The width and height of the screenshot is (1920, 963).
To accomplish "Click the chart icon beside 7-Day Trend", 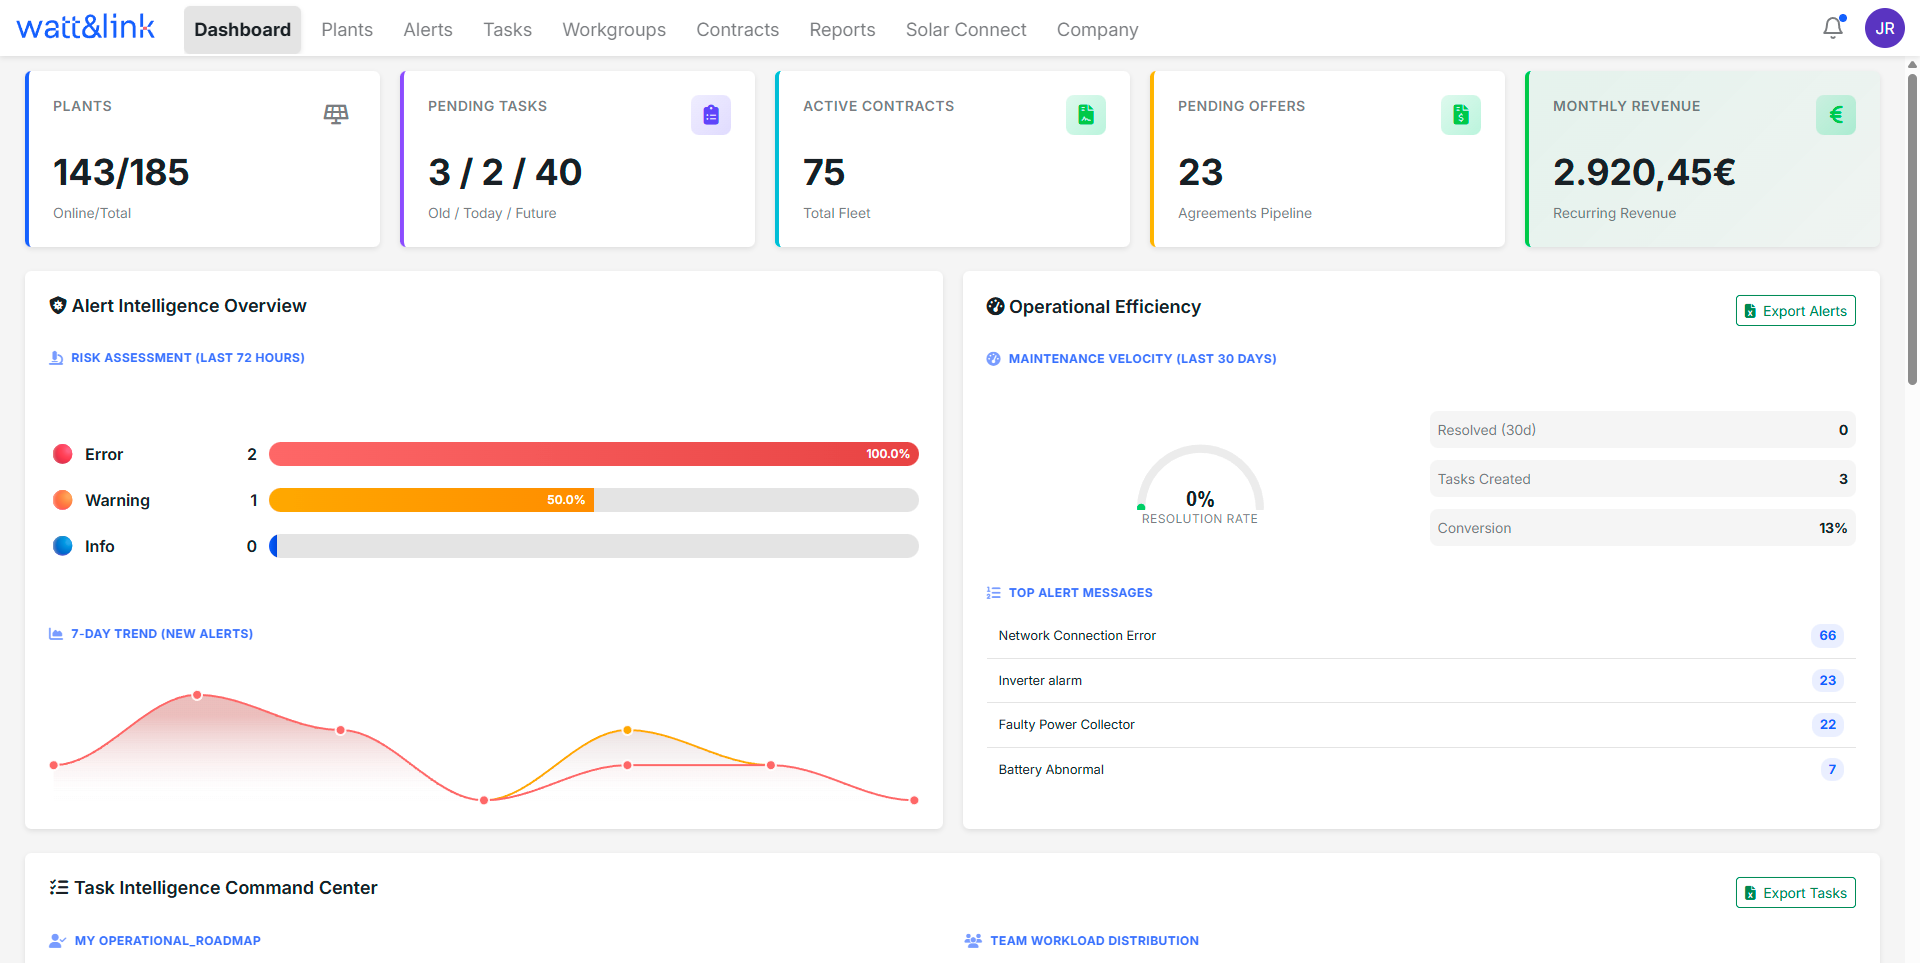I will click(55, 633).
